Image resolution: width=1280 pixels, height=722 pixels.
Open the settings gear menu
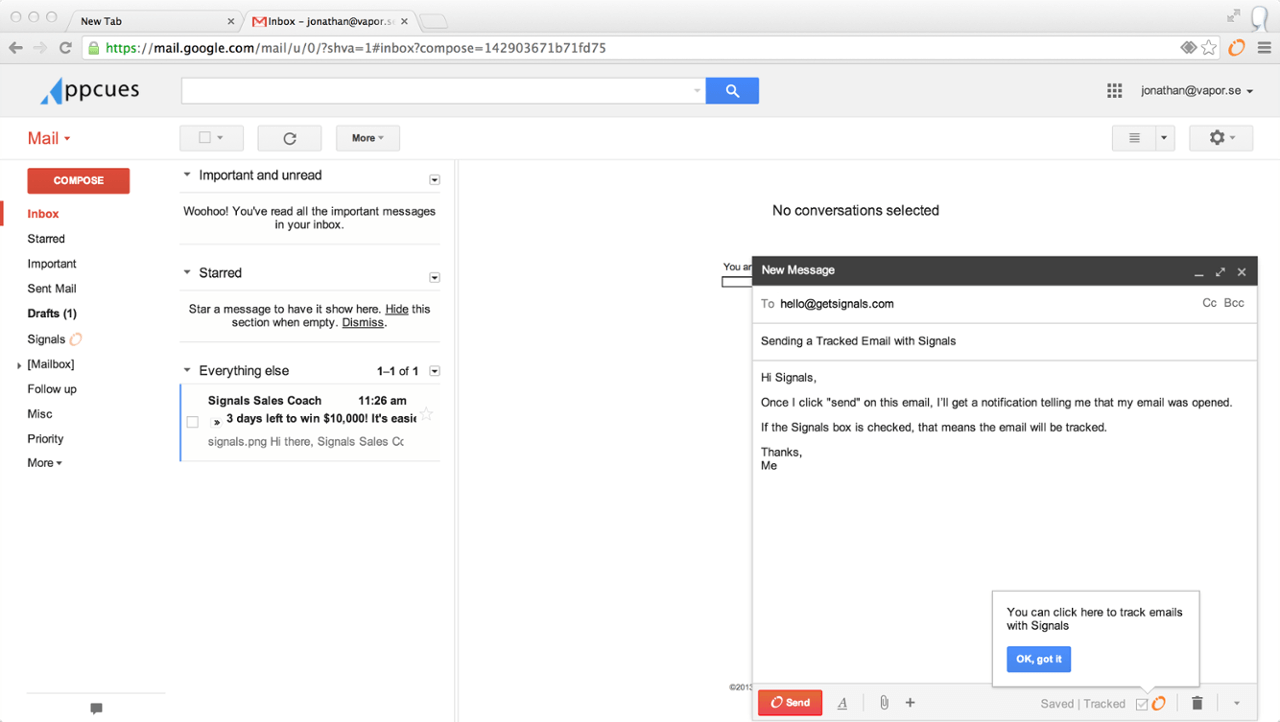tap(1221, 138)
